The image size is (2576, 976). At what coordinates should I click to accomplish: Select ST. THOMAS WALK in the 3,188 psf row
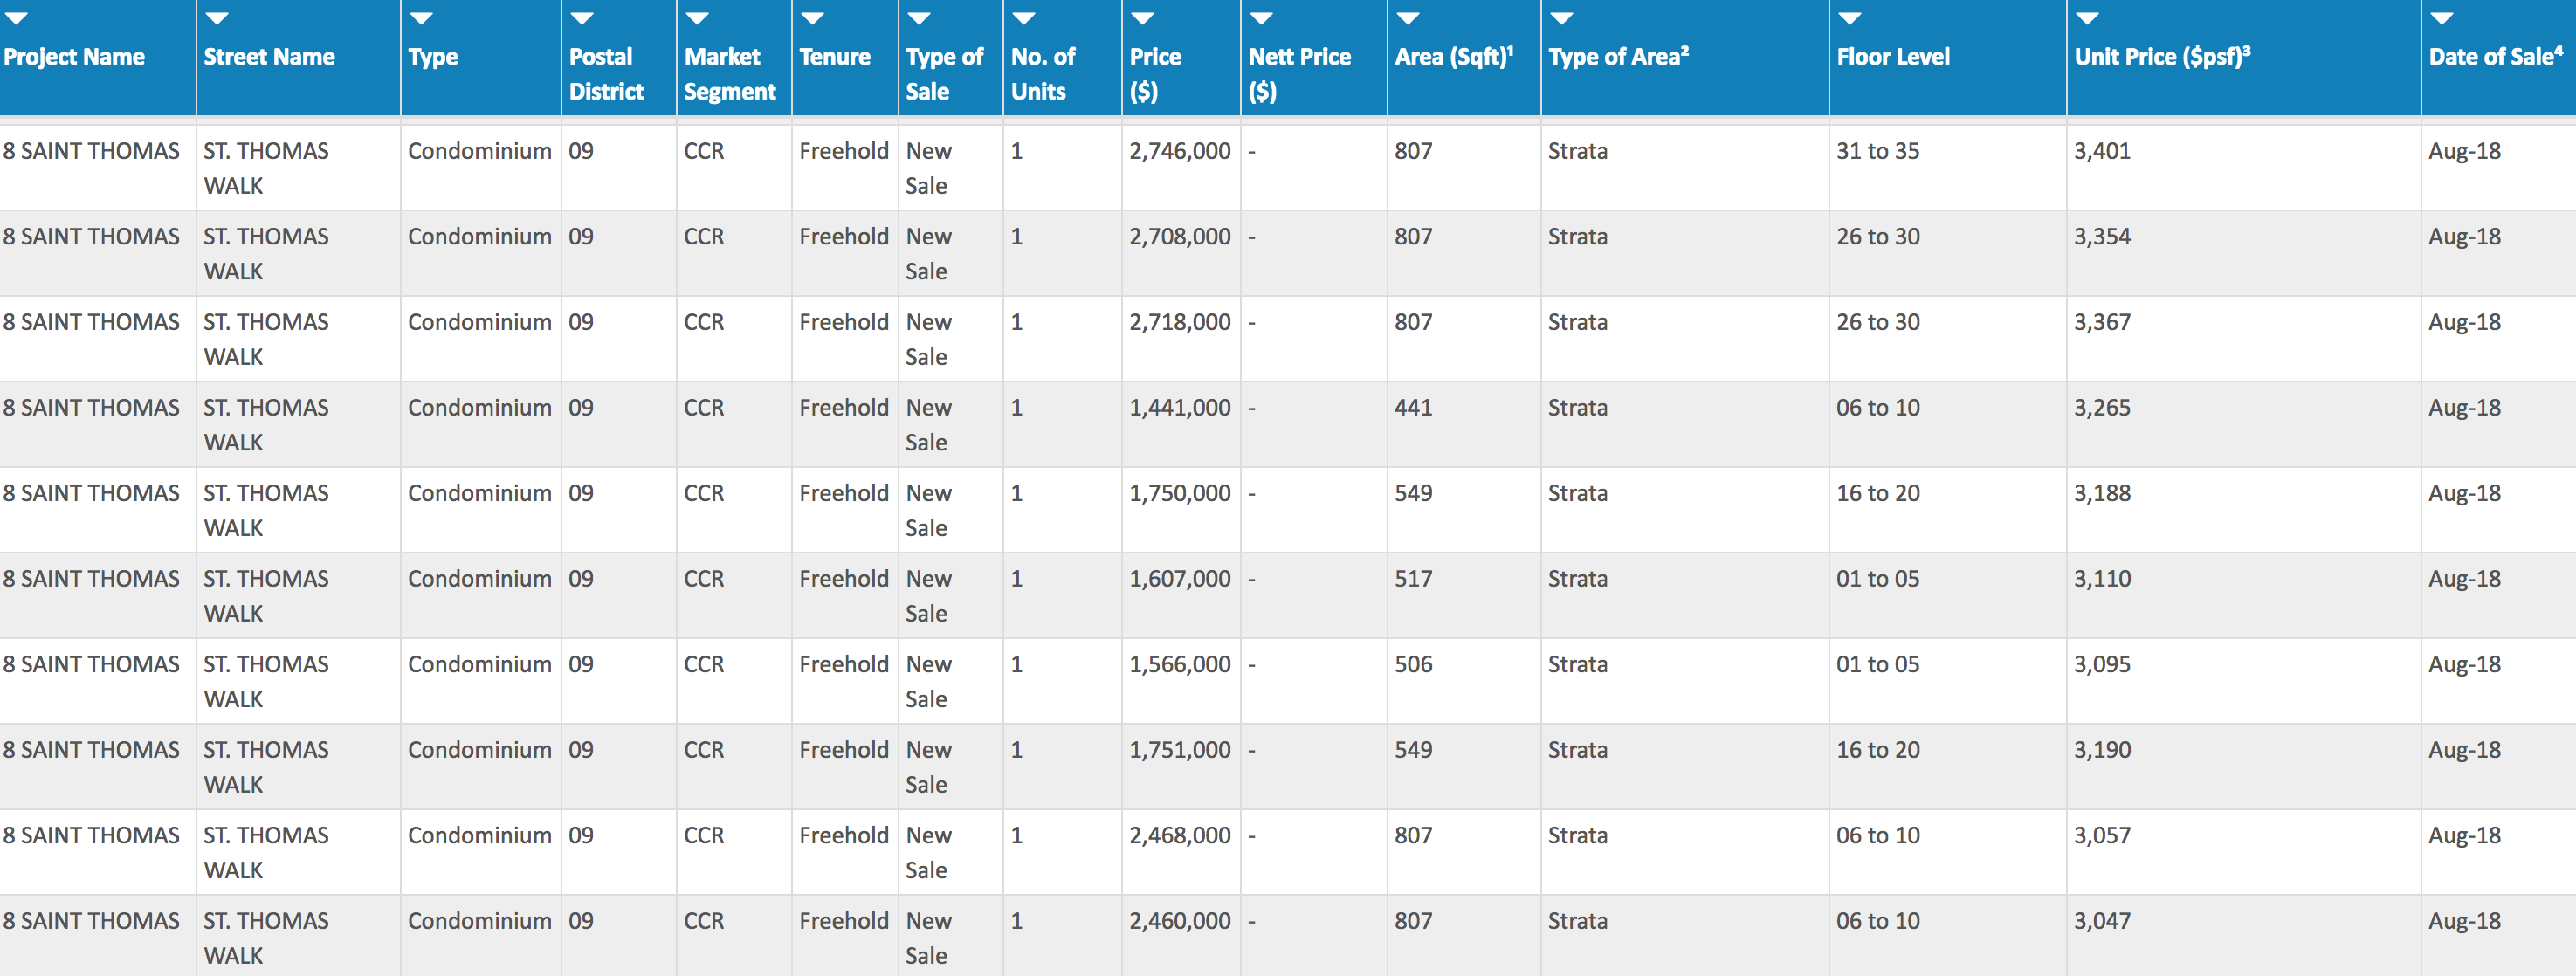[266, 510]
